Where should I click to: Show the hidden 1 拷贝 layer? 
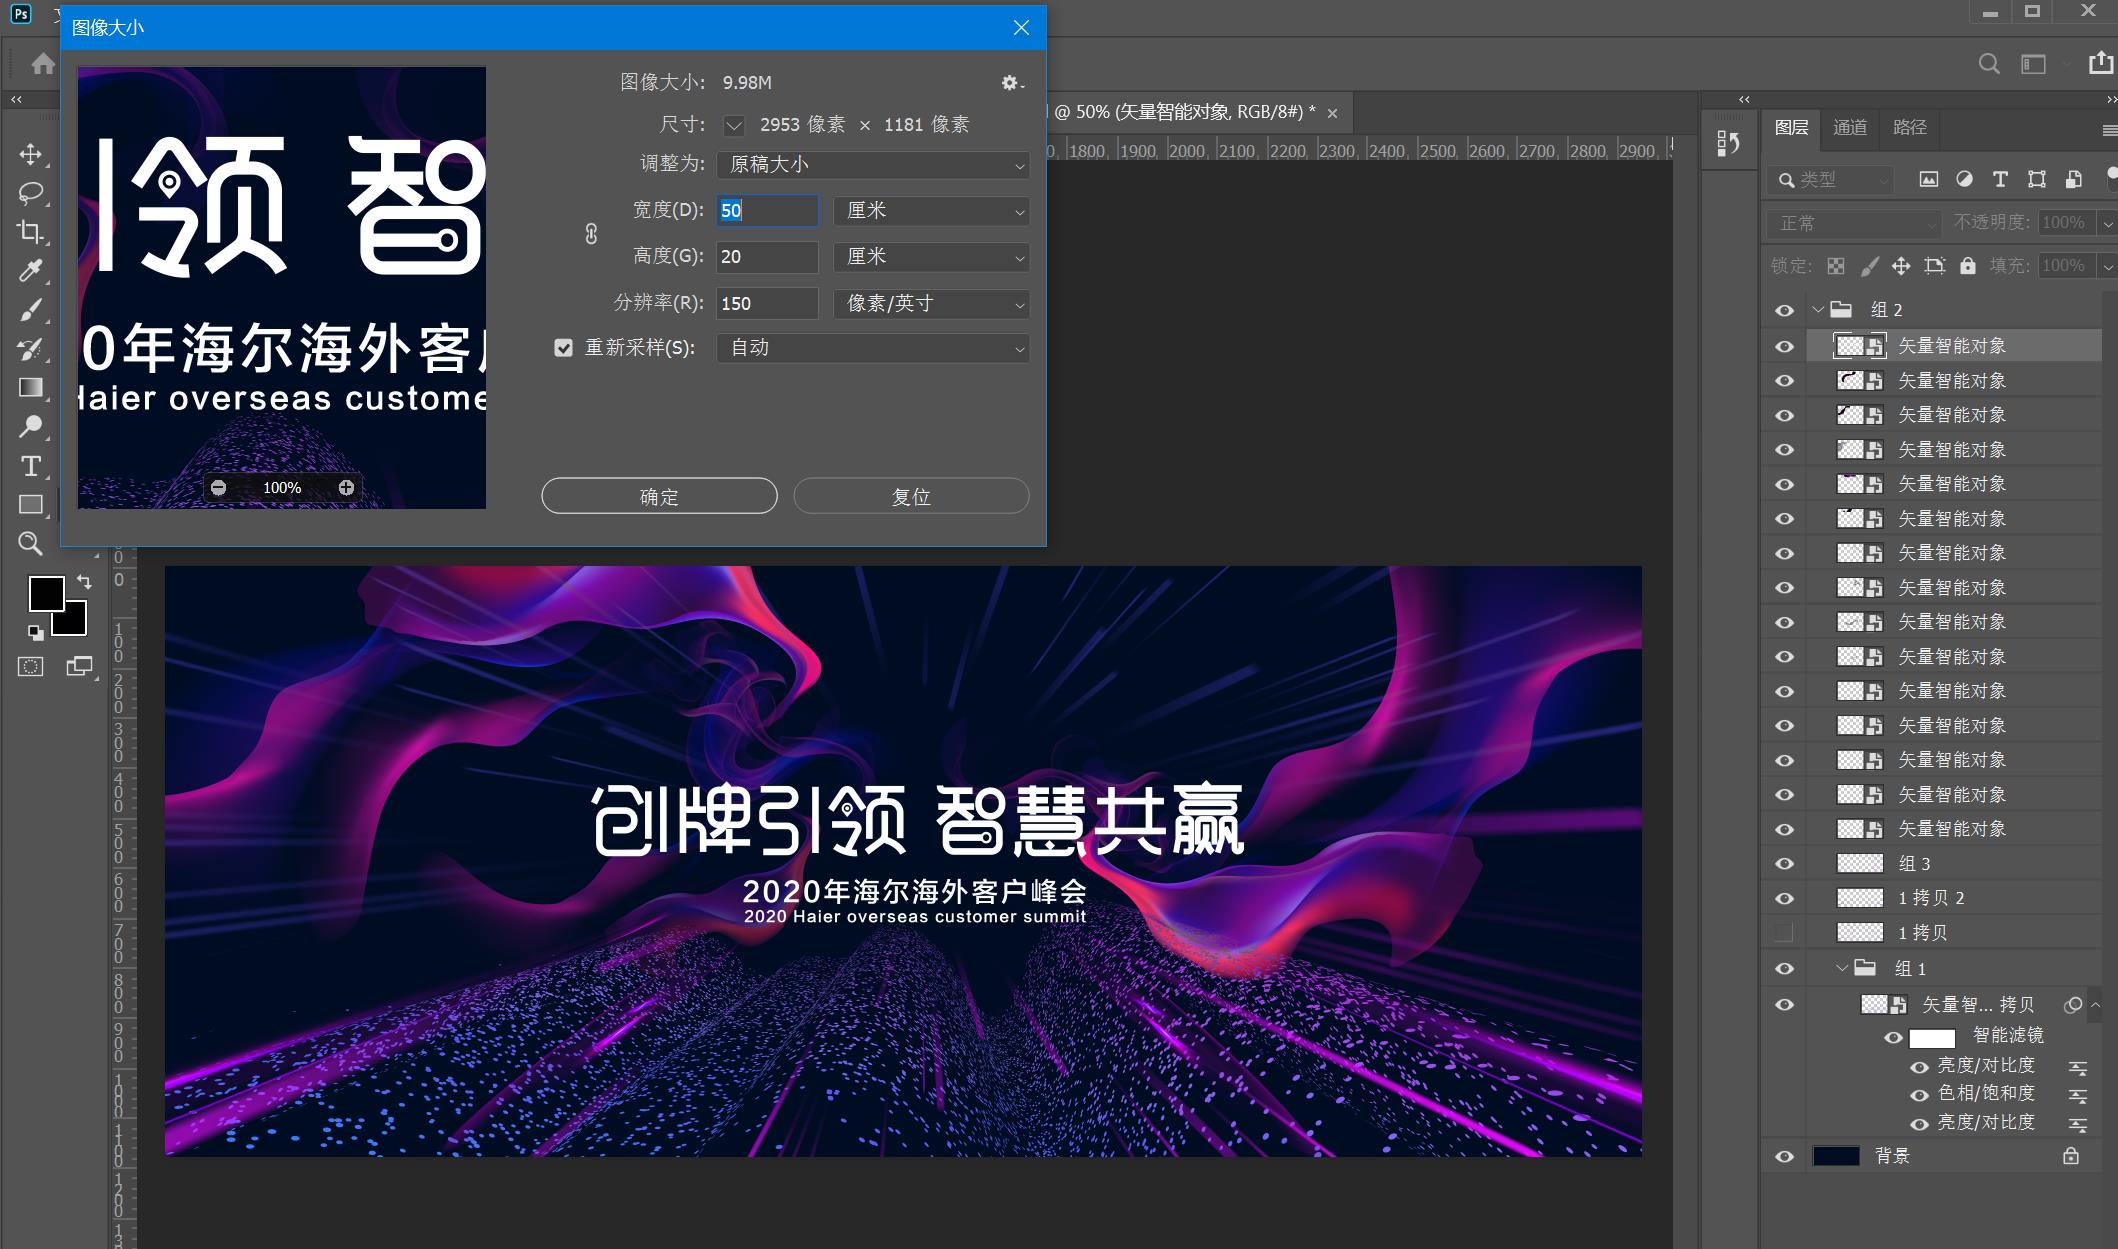point(1784,933)
